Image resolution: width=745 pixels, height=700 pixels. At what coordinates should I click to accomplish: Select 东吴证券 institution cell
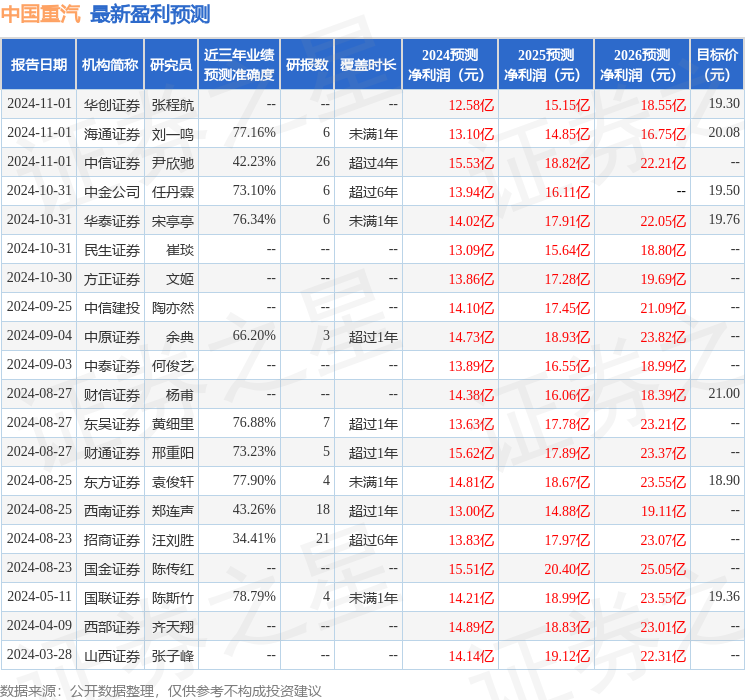click(x=112, y=424)
